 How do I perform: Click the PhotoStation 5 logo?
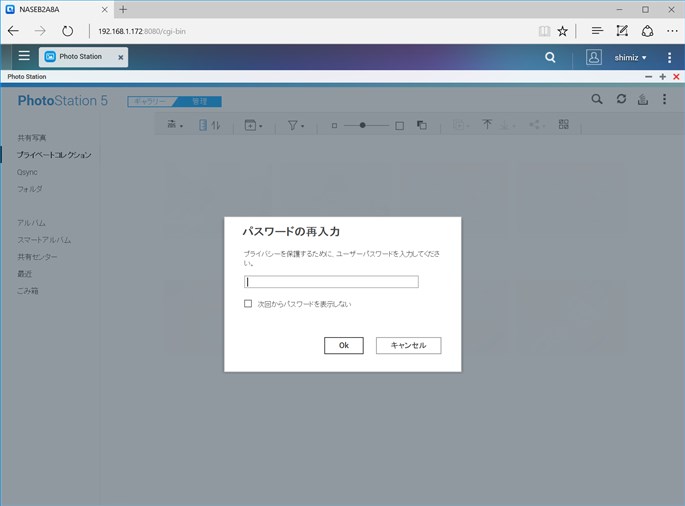coord(62,101)
